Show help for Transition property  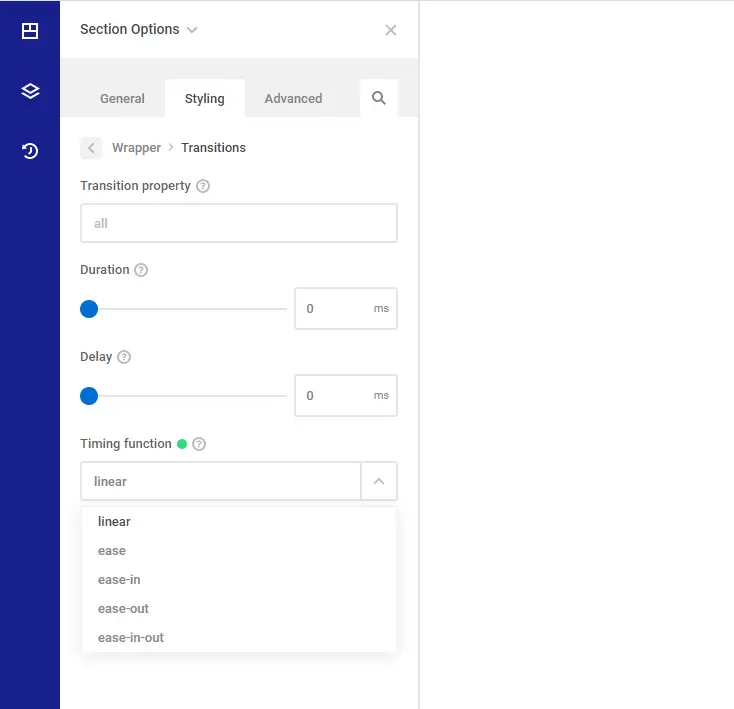pyautogui.click(x=203, y=186)
